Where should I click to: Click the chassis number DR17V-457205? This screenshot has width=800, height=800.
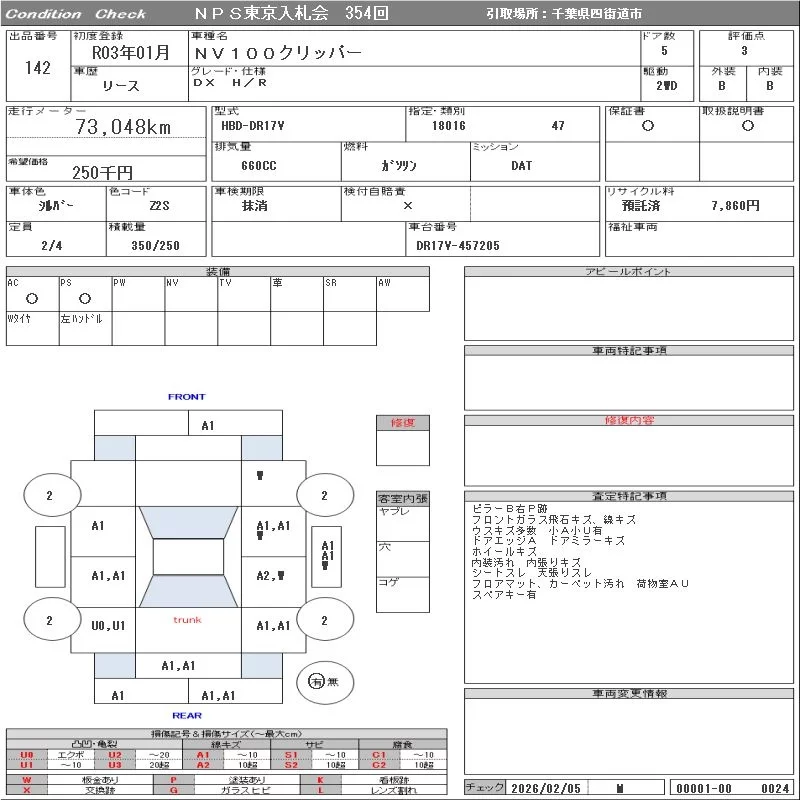tap(458, 245)
